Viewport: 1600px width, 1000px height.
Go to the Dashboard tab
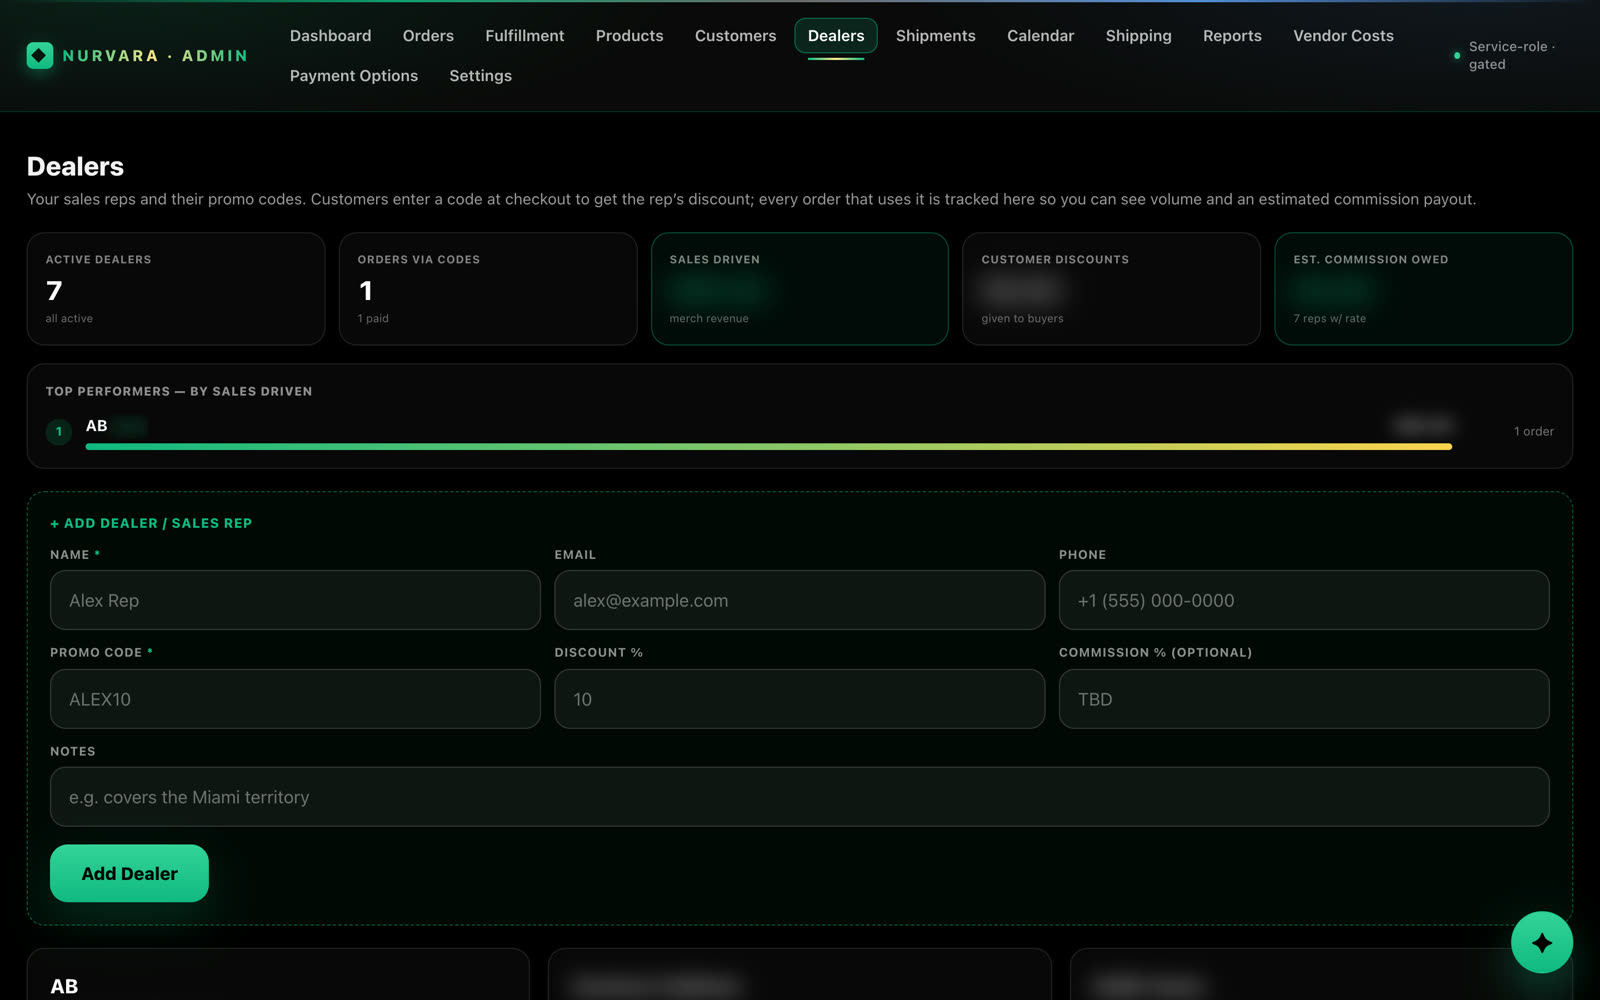[x=330, y=36]
